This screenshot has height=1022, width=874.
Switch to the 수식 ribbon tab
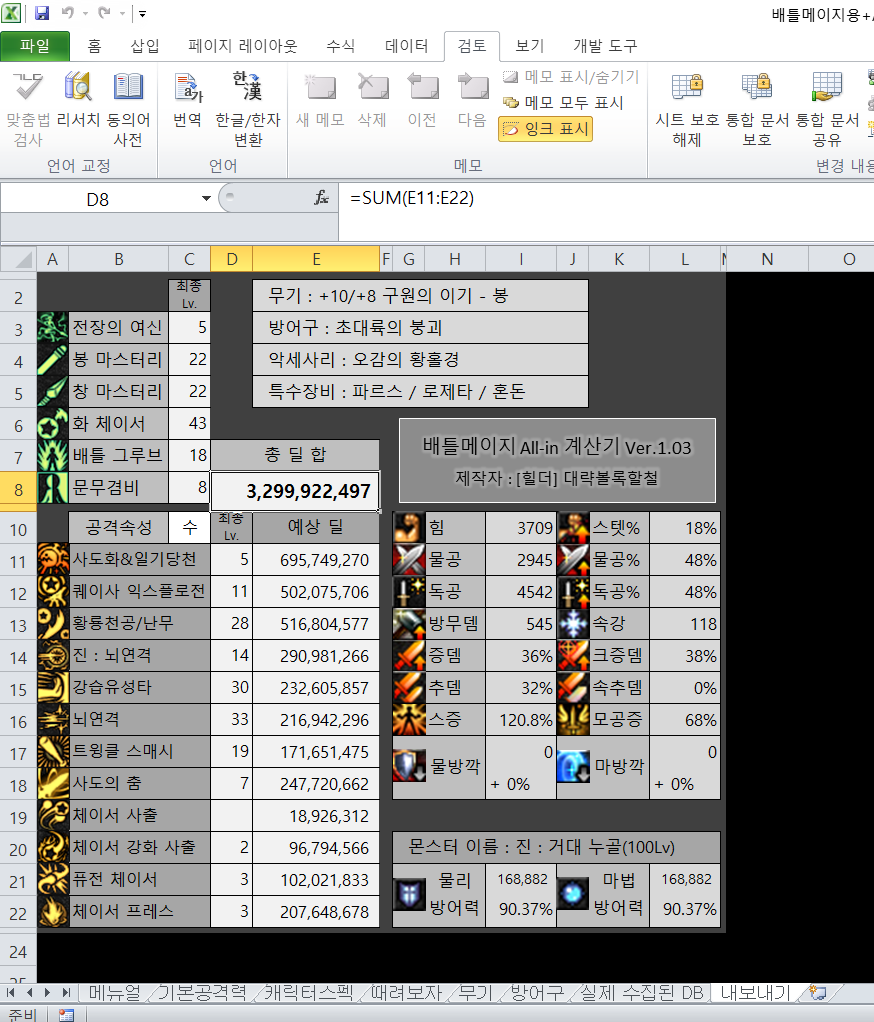coord(340,46)
